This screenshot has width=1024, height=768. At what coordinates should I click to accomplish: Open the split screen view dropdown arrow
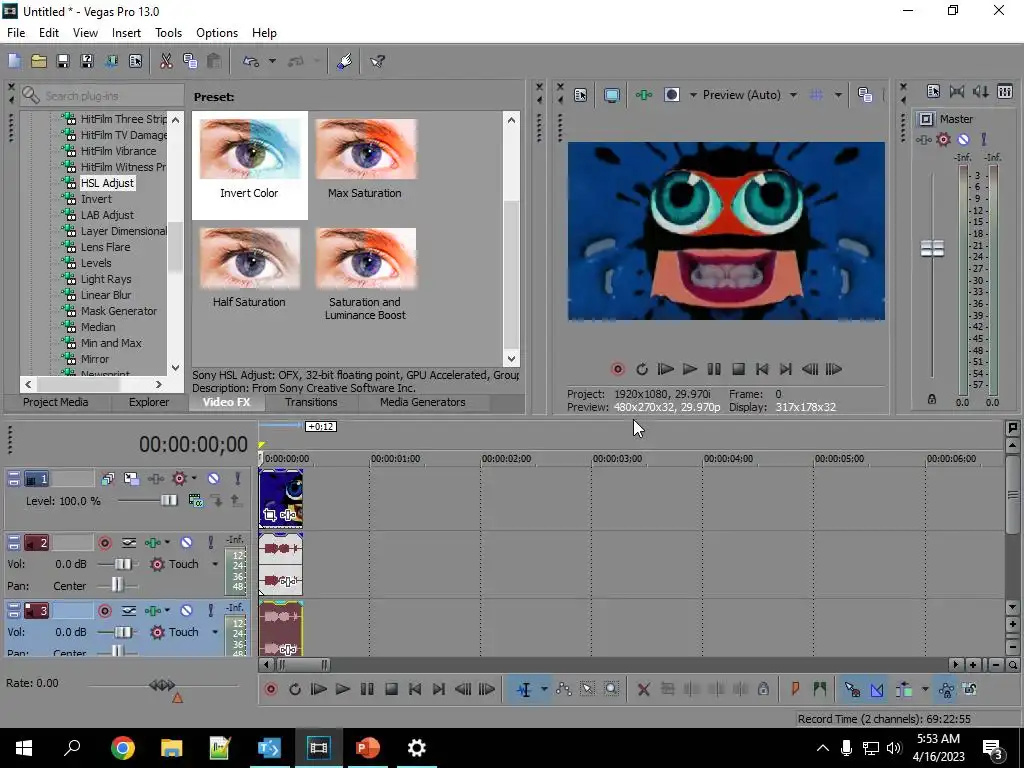[x=693, y=95]
